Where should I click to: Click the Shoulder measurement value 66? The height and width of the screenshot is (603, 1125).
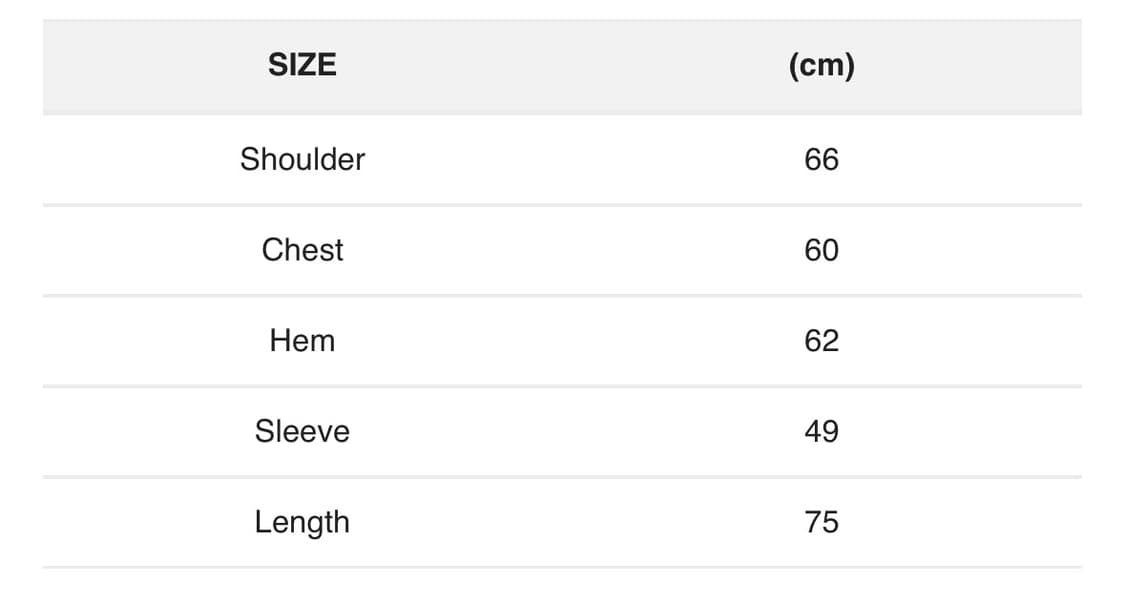821,159
